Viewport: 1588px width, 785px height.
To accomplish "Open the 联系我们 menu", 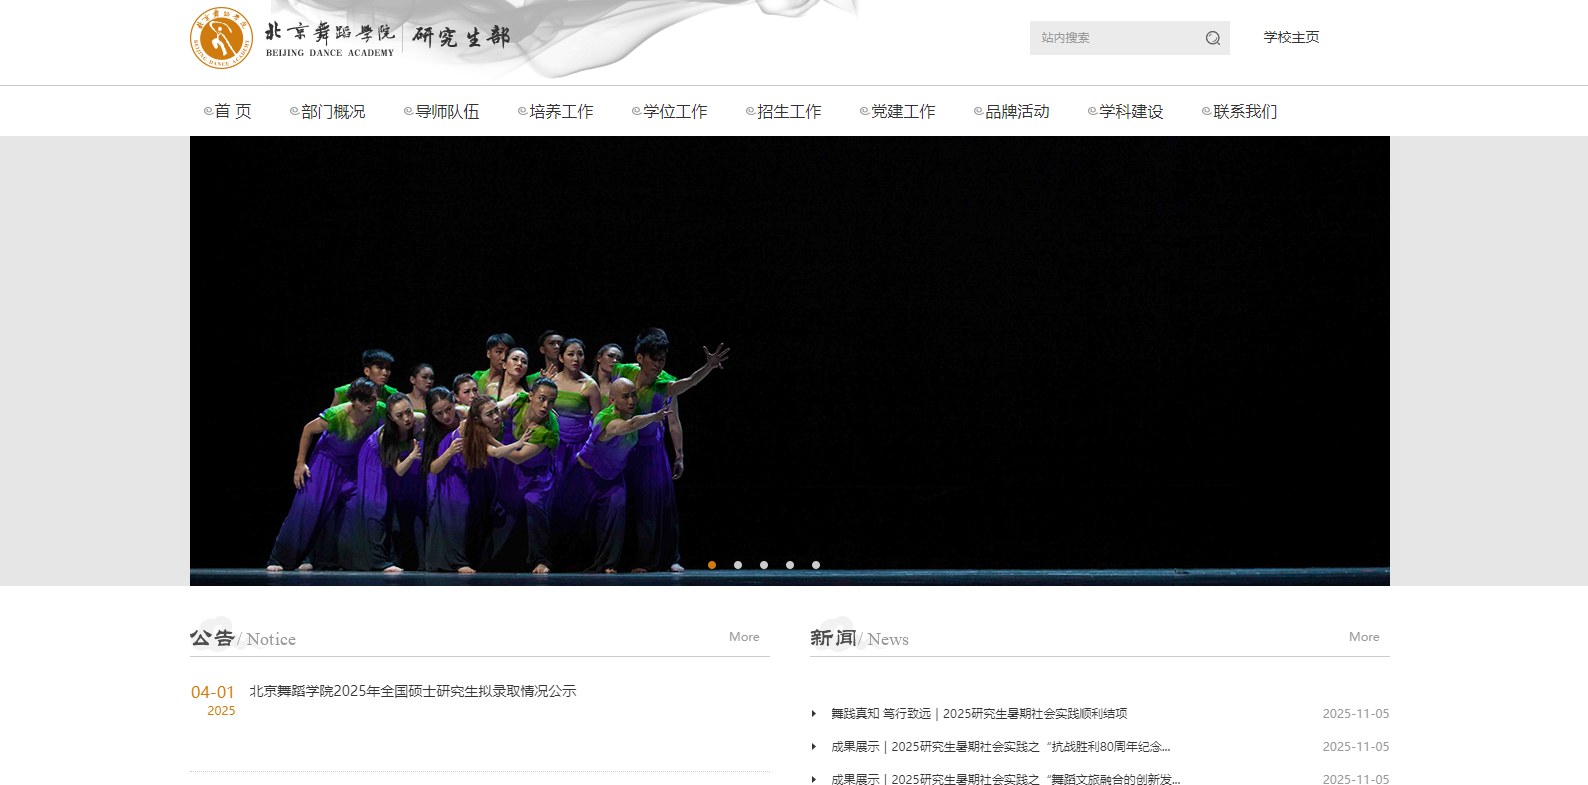I will point(1244,111).
